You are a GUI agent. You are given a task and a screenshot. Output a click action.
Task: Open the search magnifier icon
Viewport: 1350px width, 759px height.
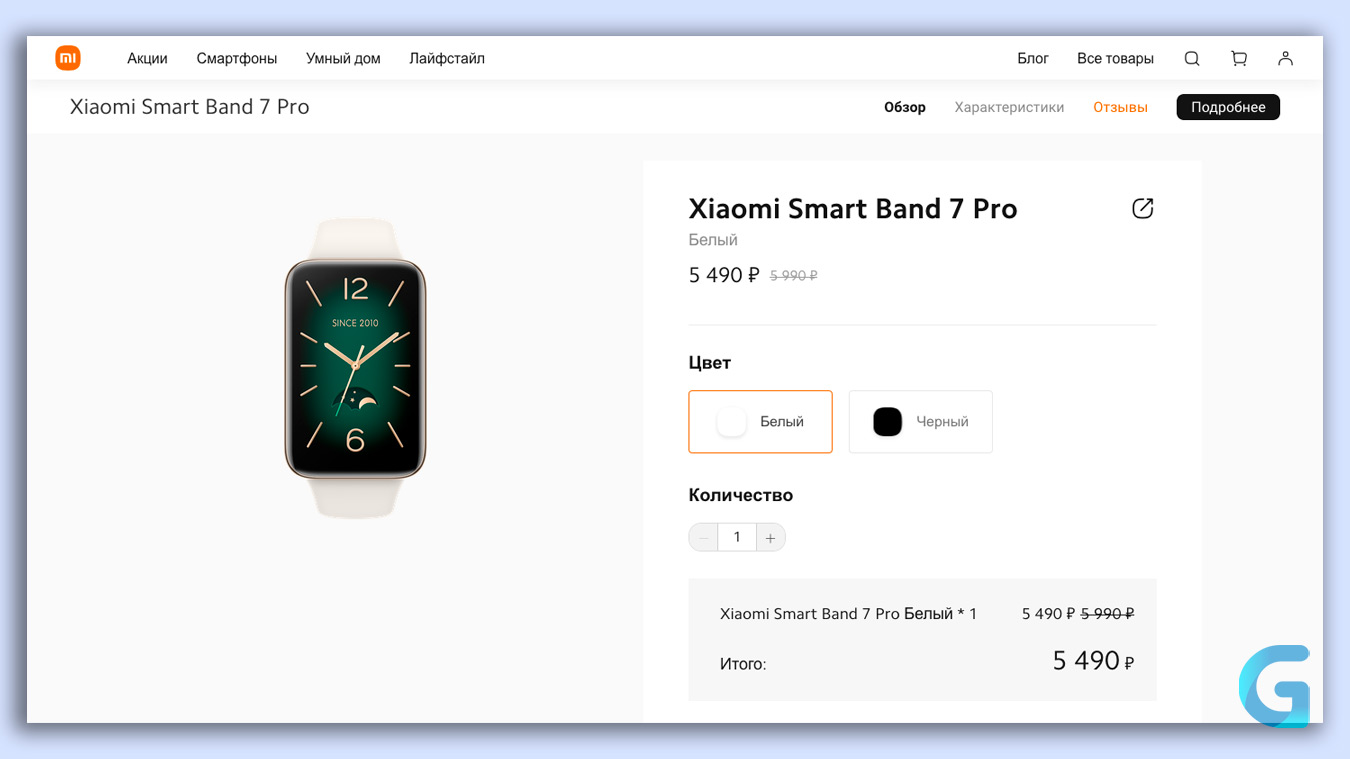coord(1192,59)
